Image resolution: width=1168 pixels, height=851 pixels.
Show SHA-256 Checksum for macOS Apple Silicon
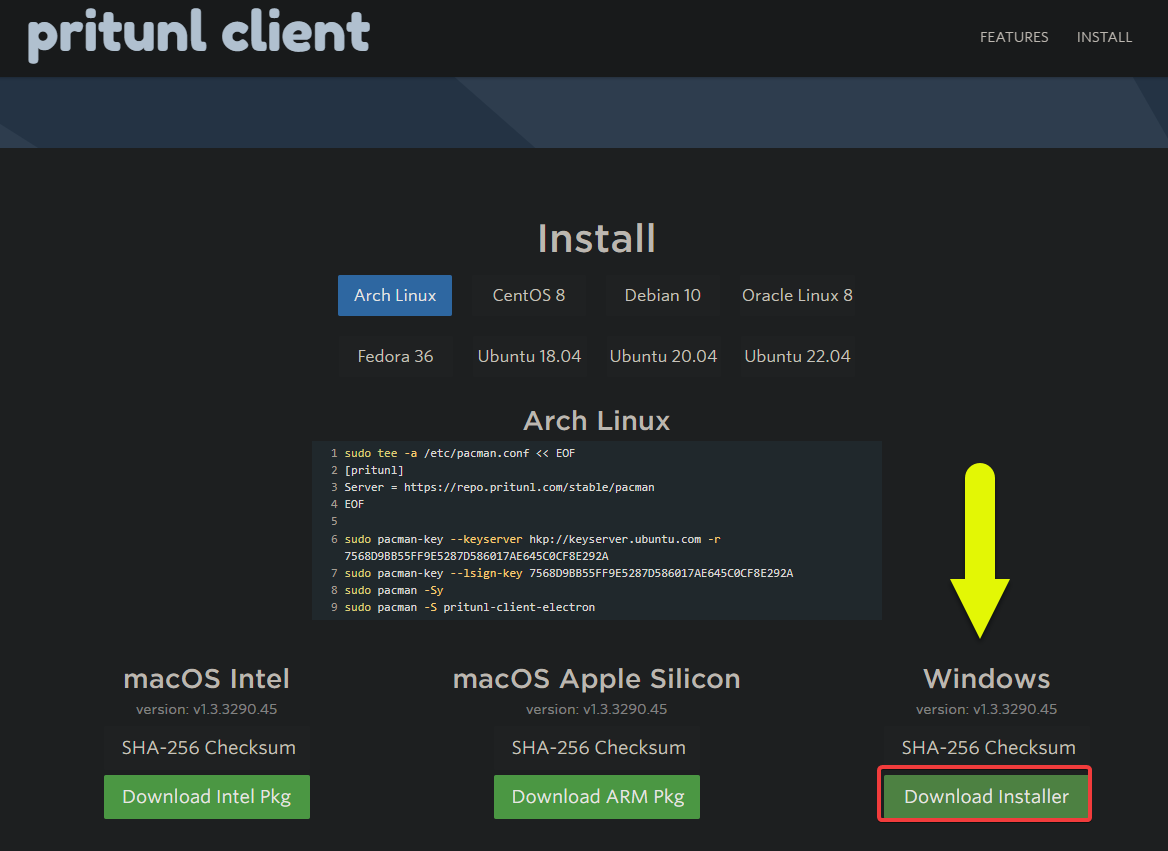pos(597,747)
